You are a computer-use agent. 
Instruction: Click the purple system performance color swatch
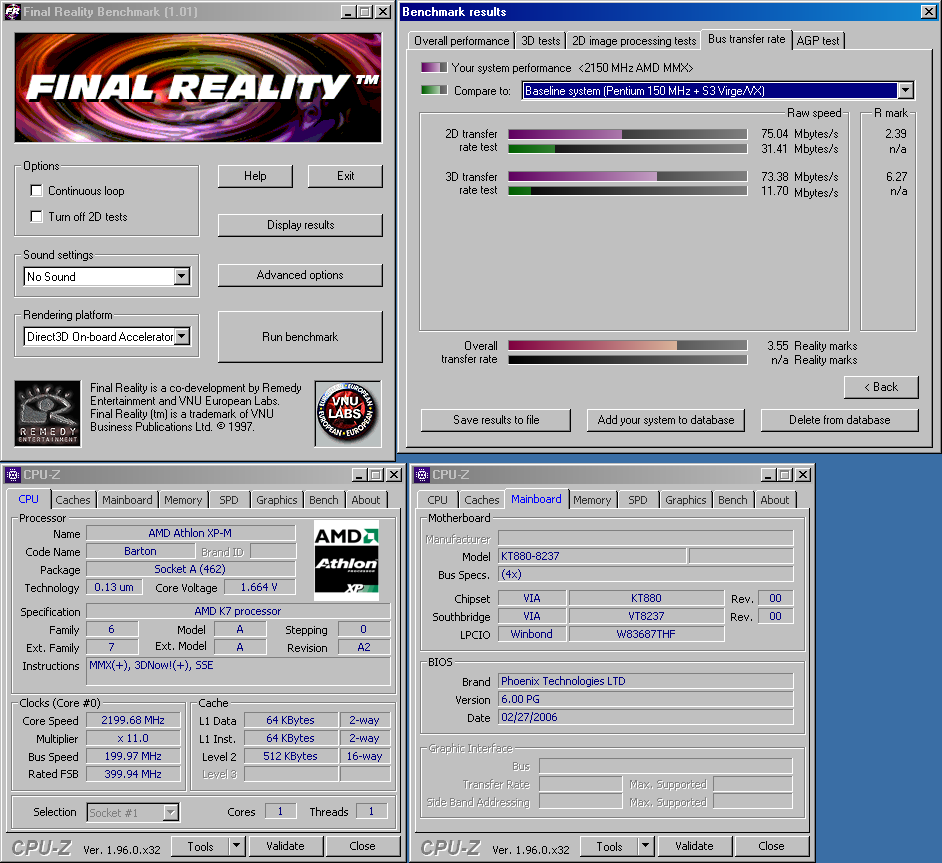pos(434,67)
